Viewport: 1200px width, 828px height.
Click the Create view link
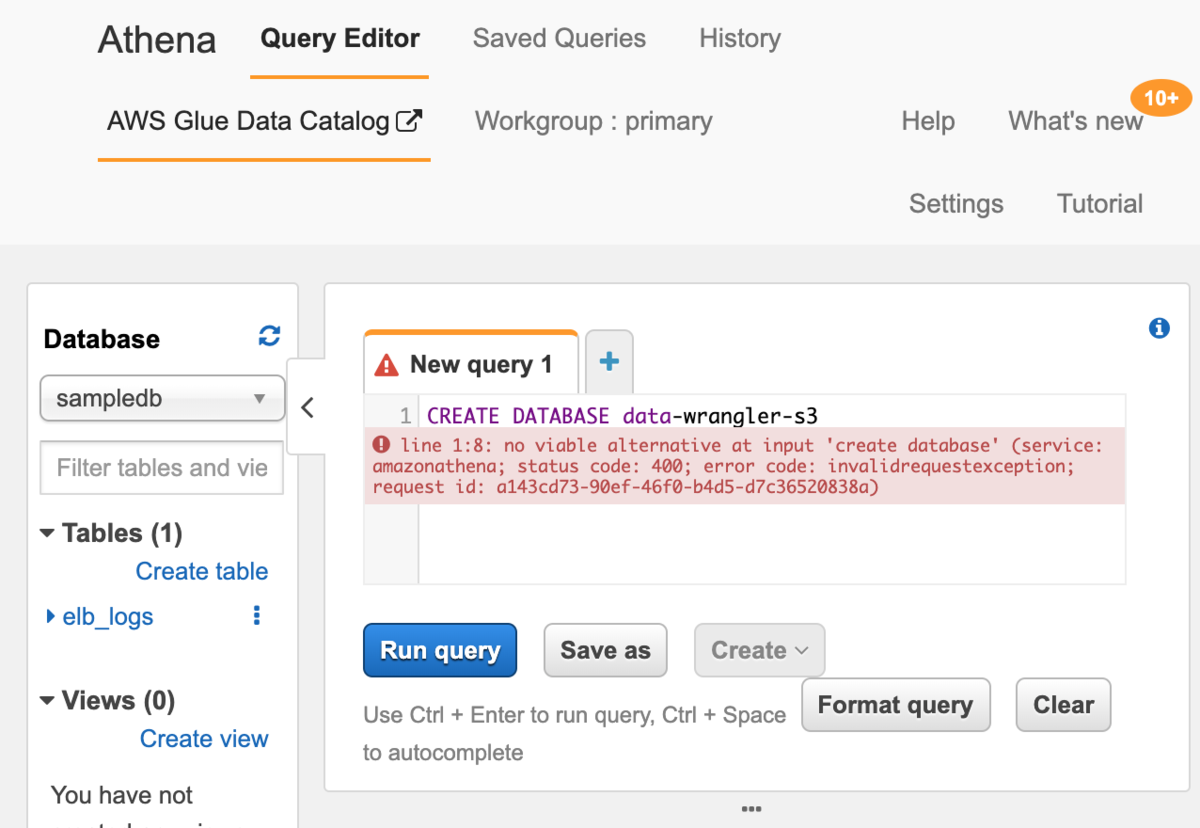204,739
